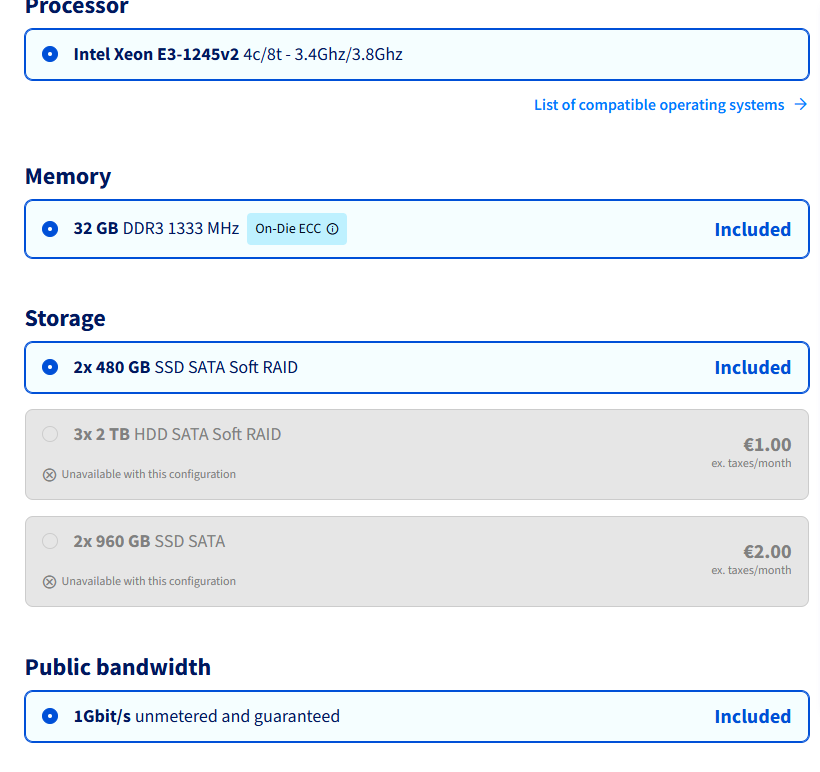
Task: Click the On-Die ECC badge label
Action: tap(288, 229)
